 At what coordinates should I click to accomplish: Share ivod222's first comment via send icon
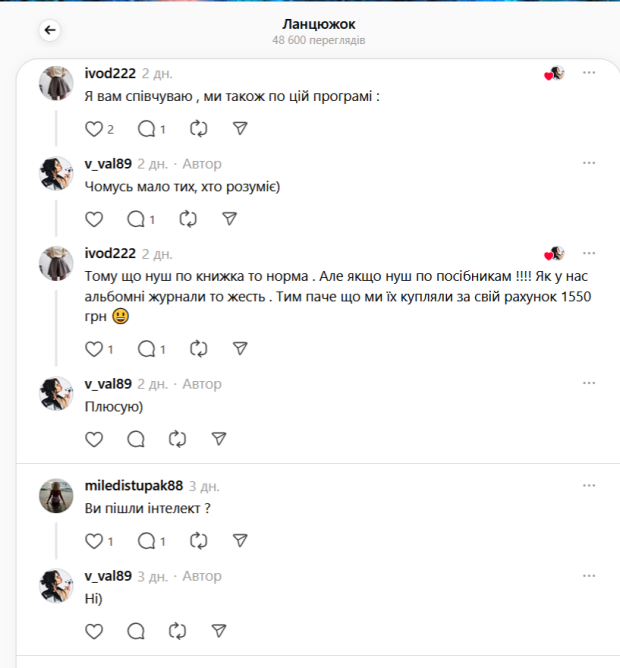pyautogui.click(x=240, y=129)
